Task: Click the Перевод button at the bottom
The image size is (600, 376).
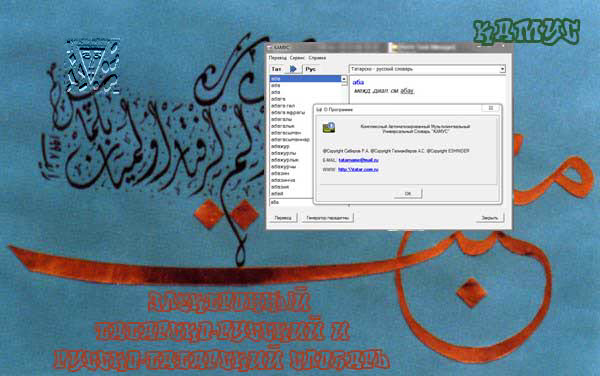Action: tap(283, 218)
